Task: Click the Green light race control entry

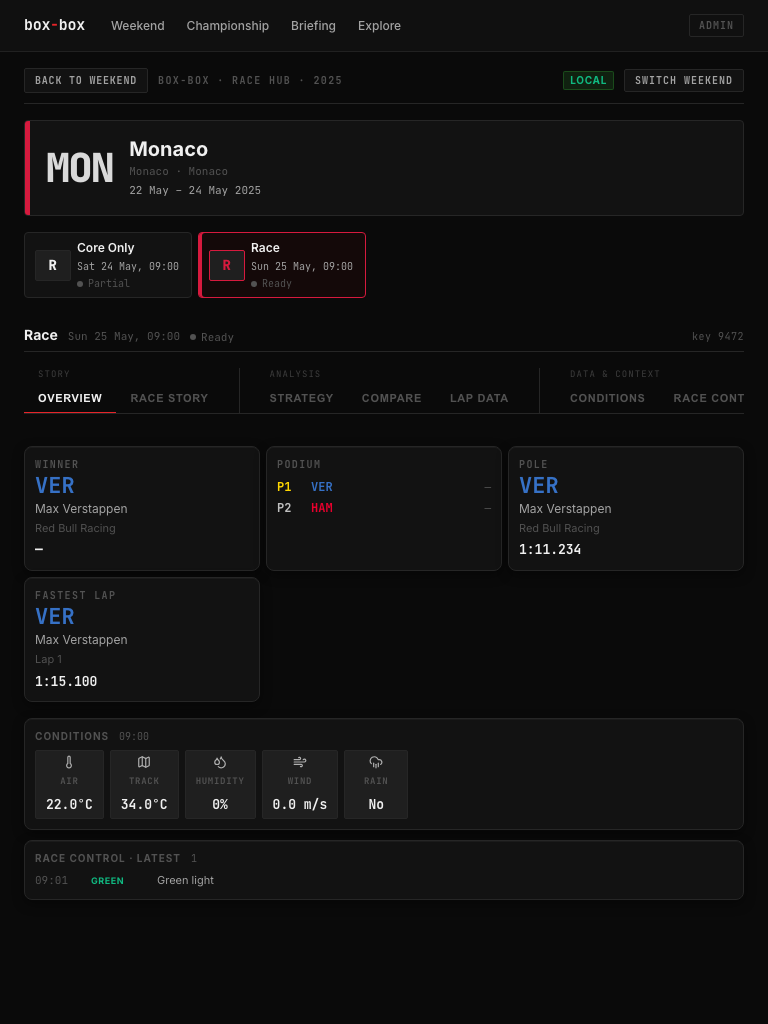Action: pyautogui.click(x=384, y=880)
